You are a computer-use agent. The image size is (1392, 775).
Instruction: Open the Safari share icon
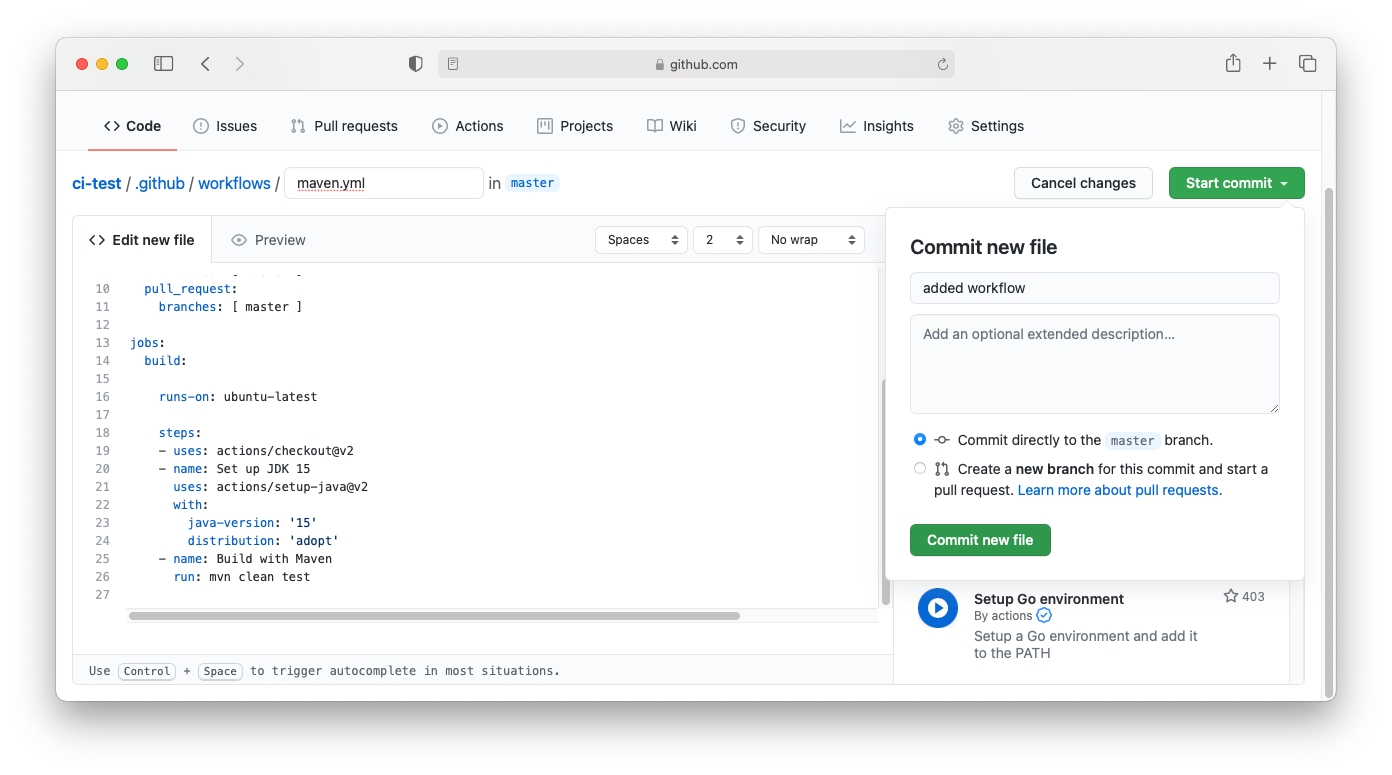tap(1233, 63)
